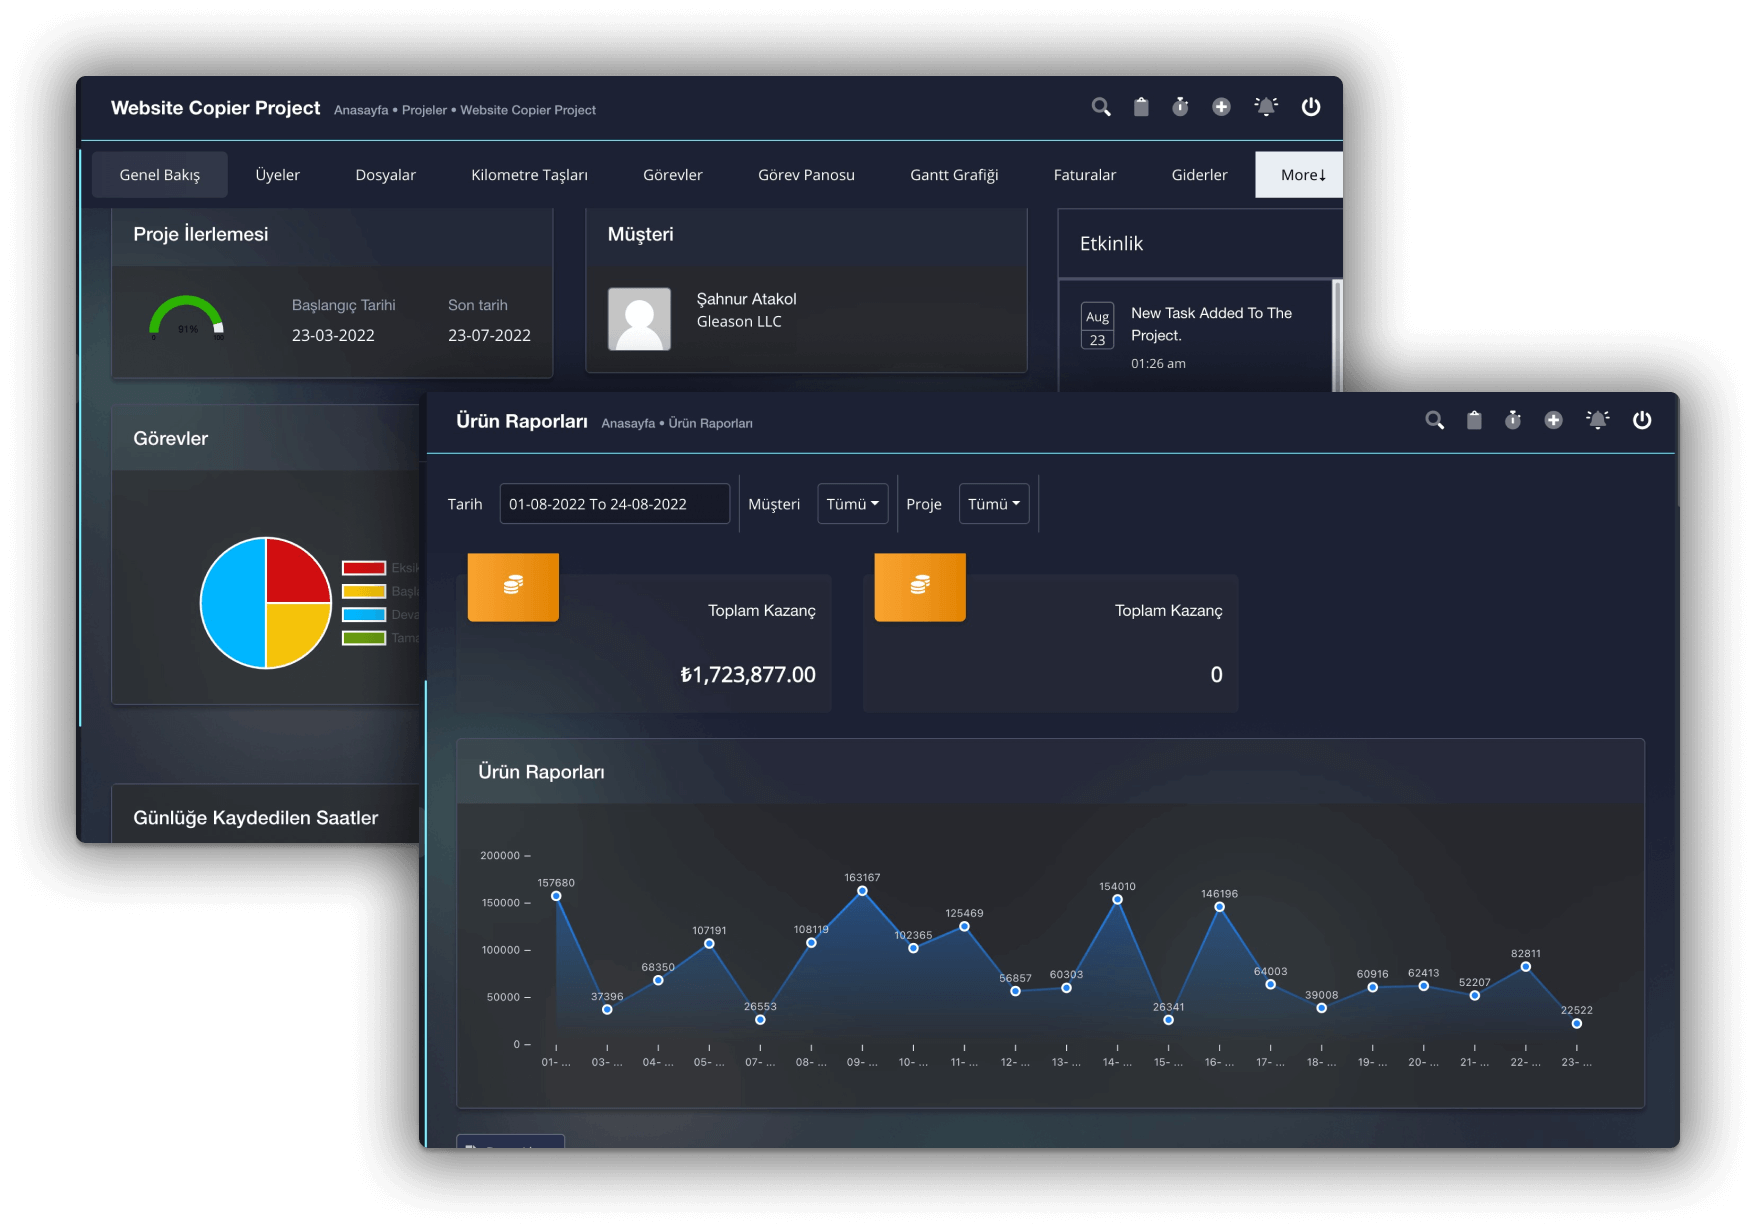The image size is (1756, 1228).
Task: Click search icon in Website Copier Project header
Action: [1101, 107]
